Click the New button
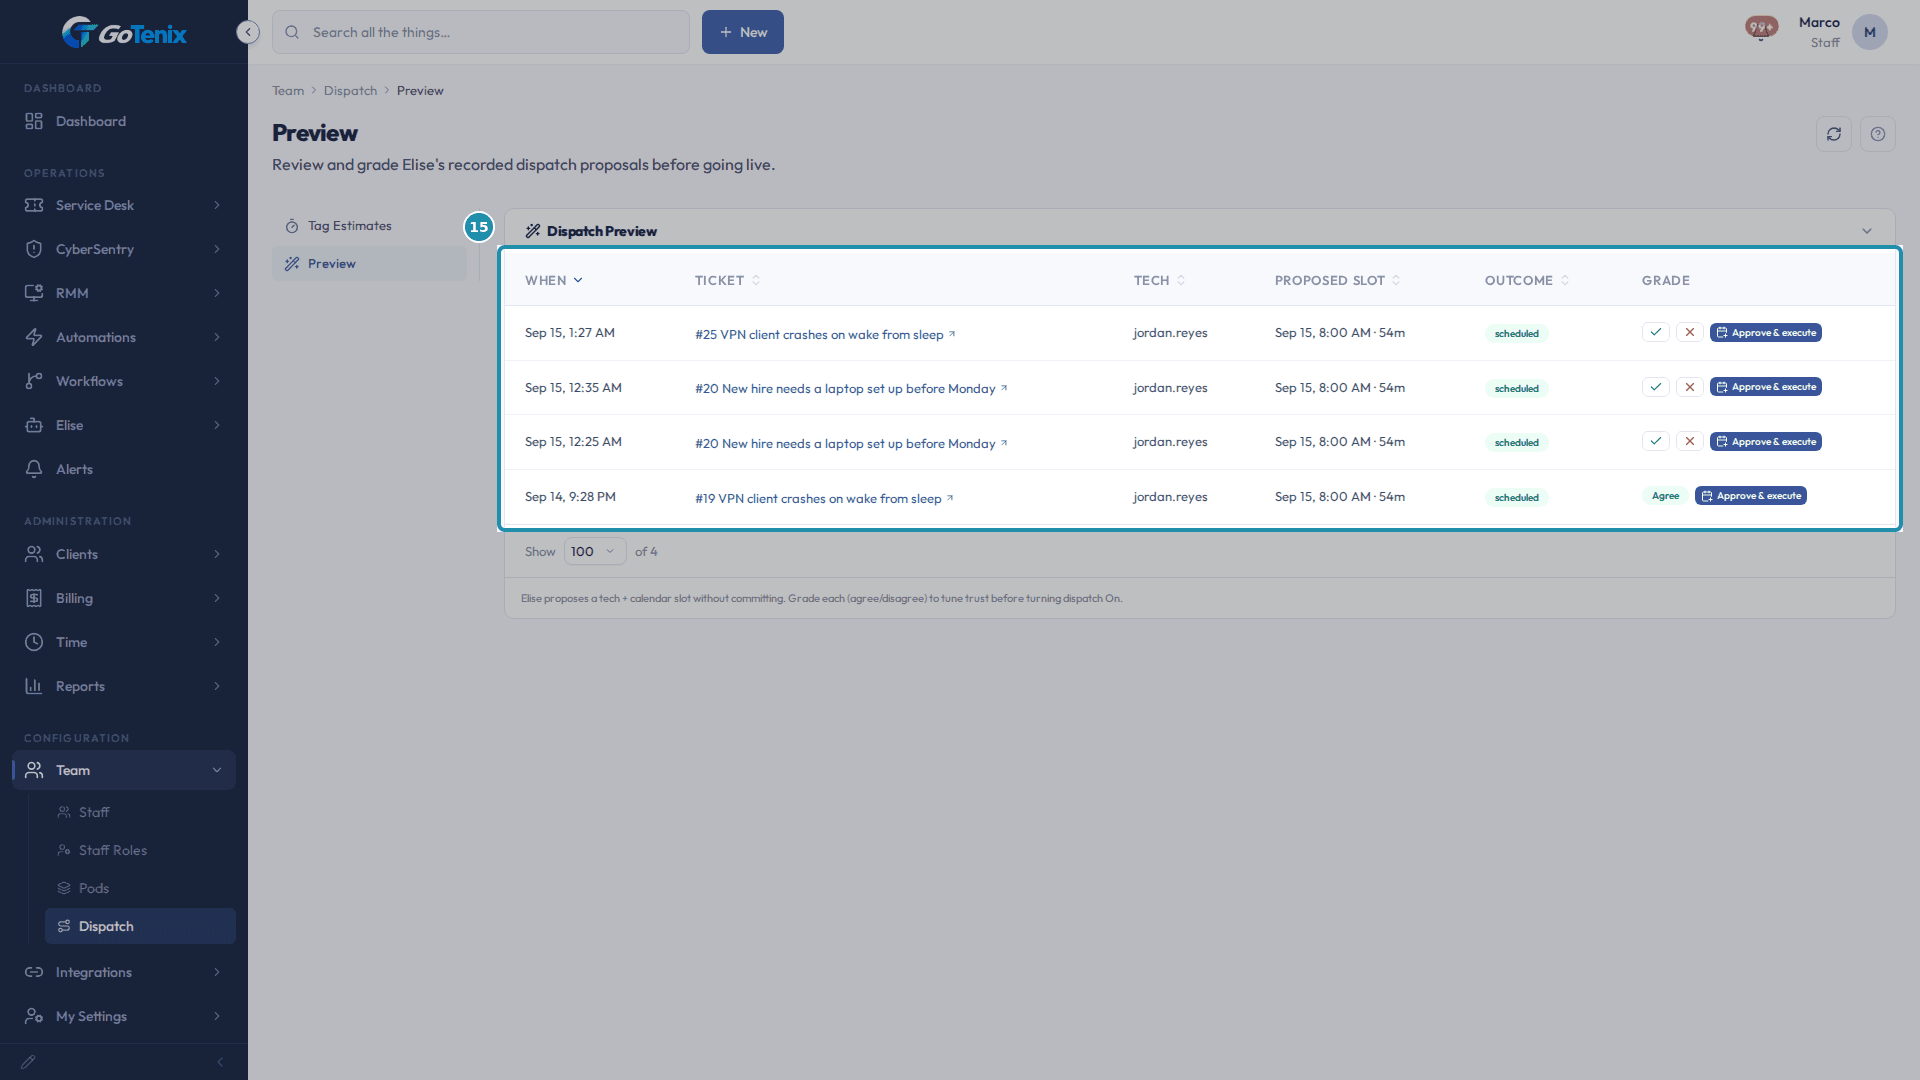Viewport: 1920px width, 1080px height. tap(742, 32)
